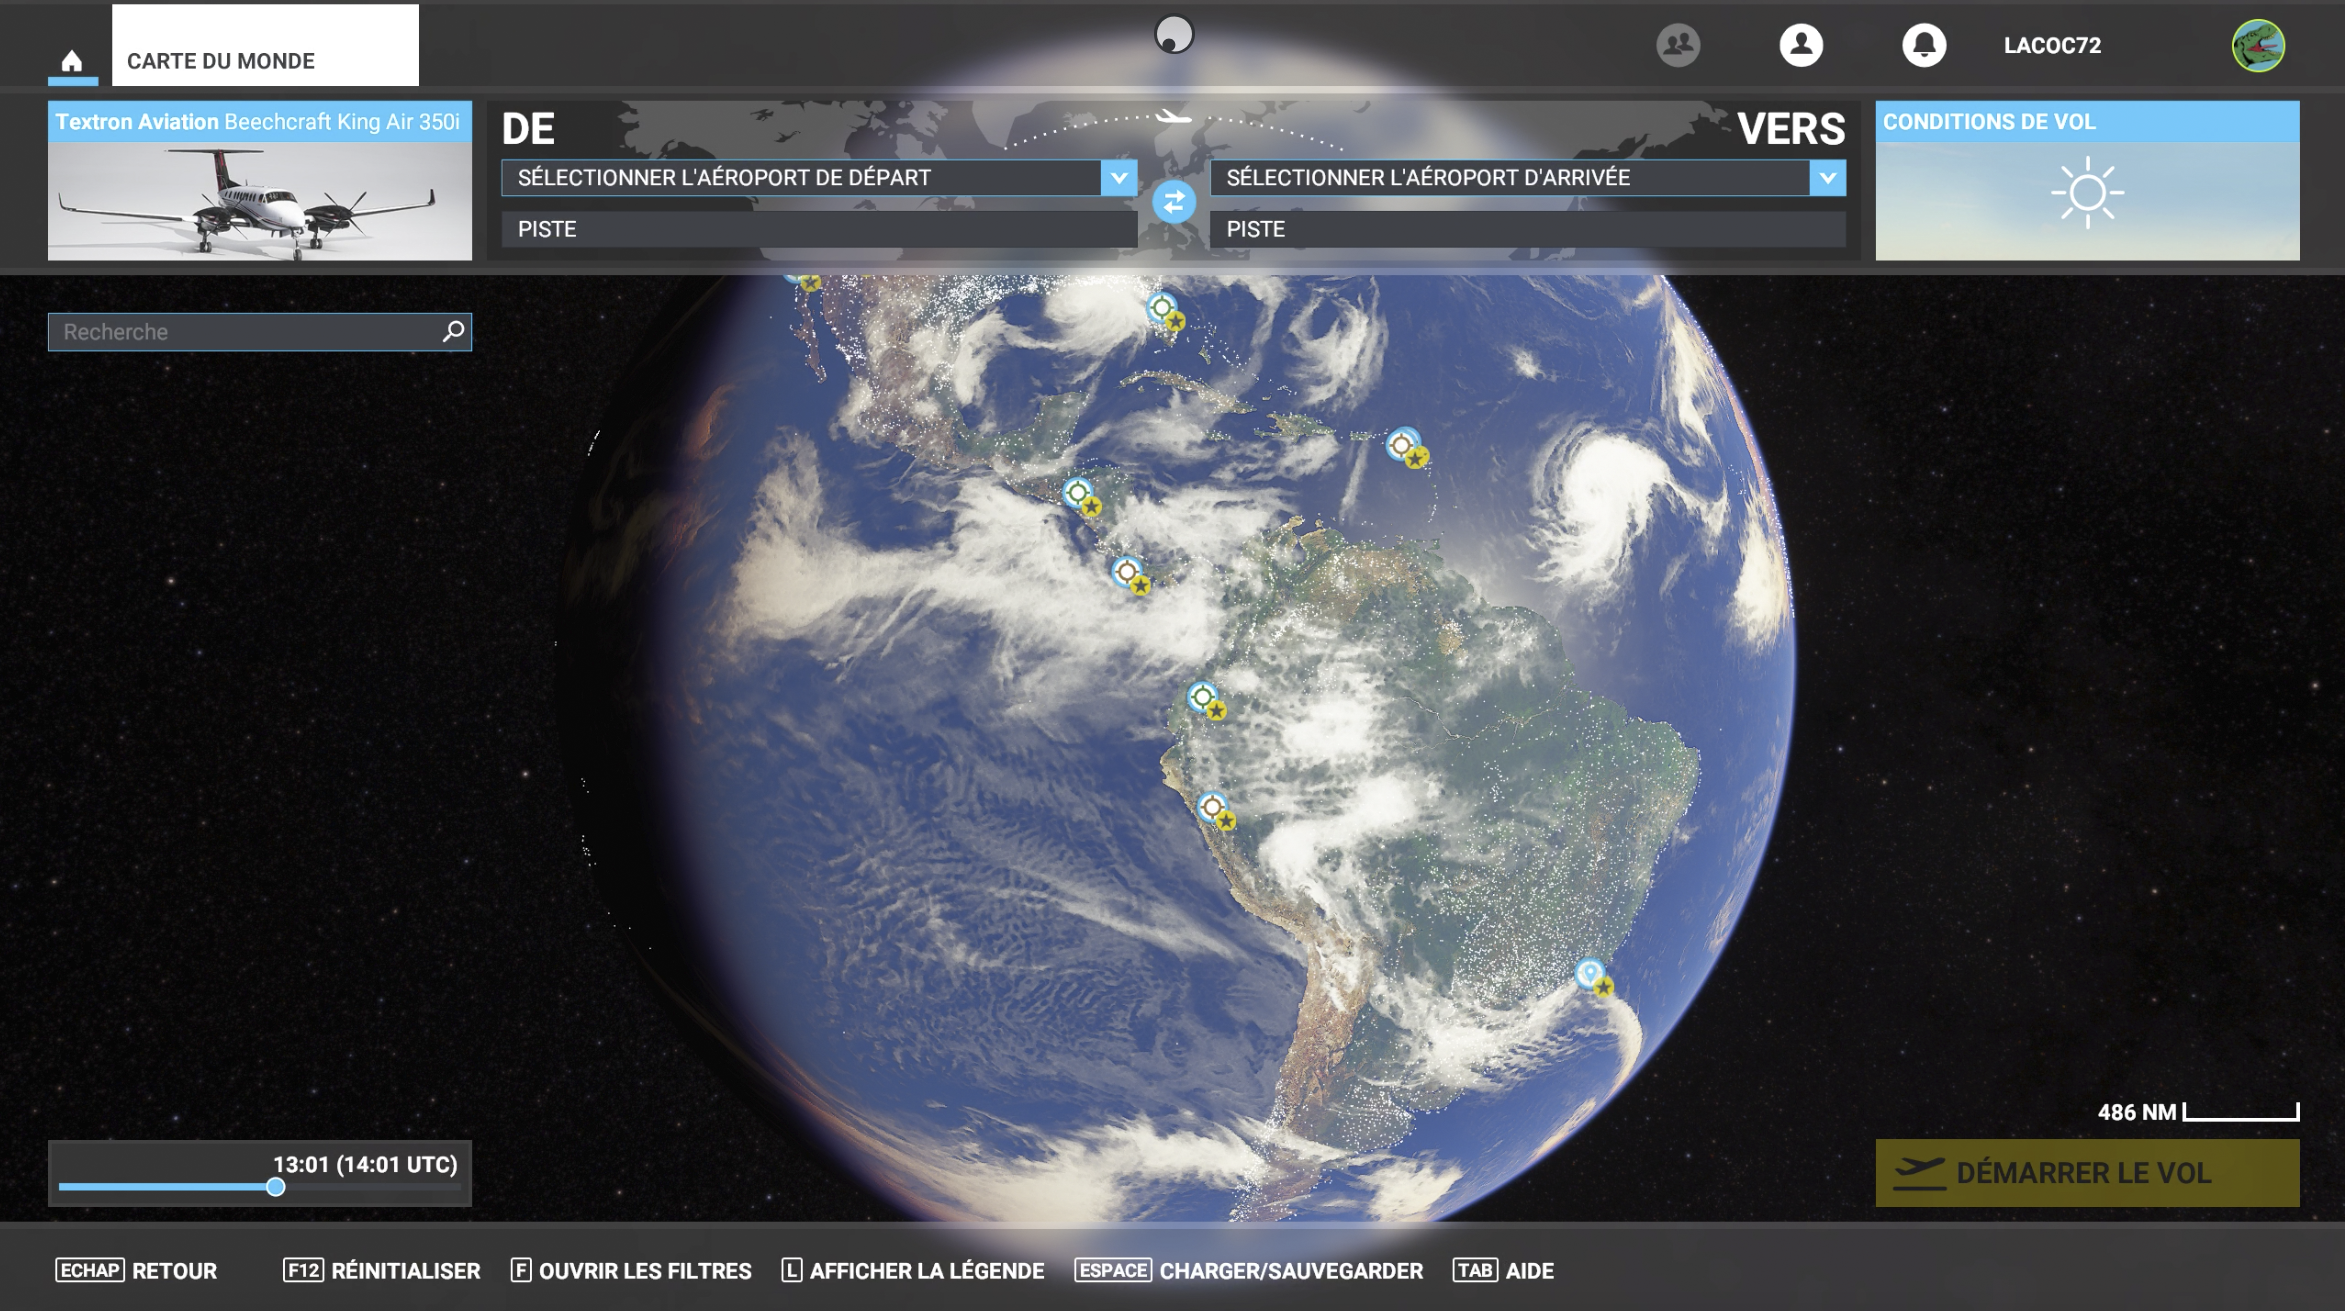Image resolution: width=2345 pixels, height=1311 pixels.
Task: Click the magnifying glass search icon
Action: pos(454,331)
